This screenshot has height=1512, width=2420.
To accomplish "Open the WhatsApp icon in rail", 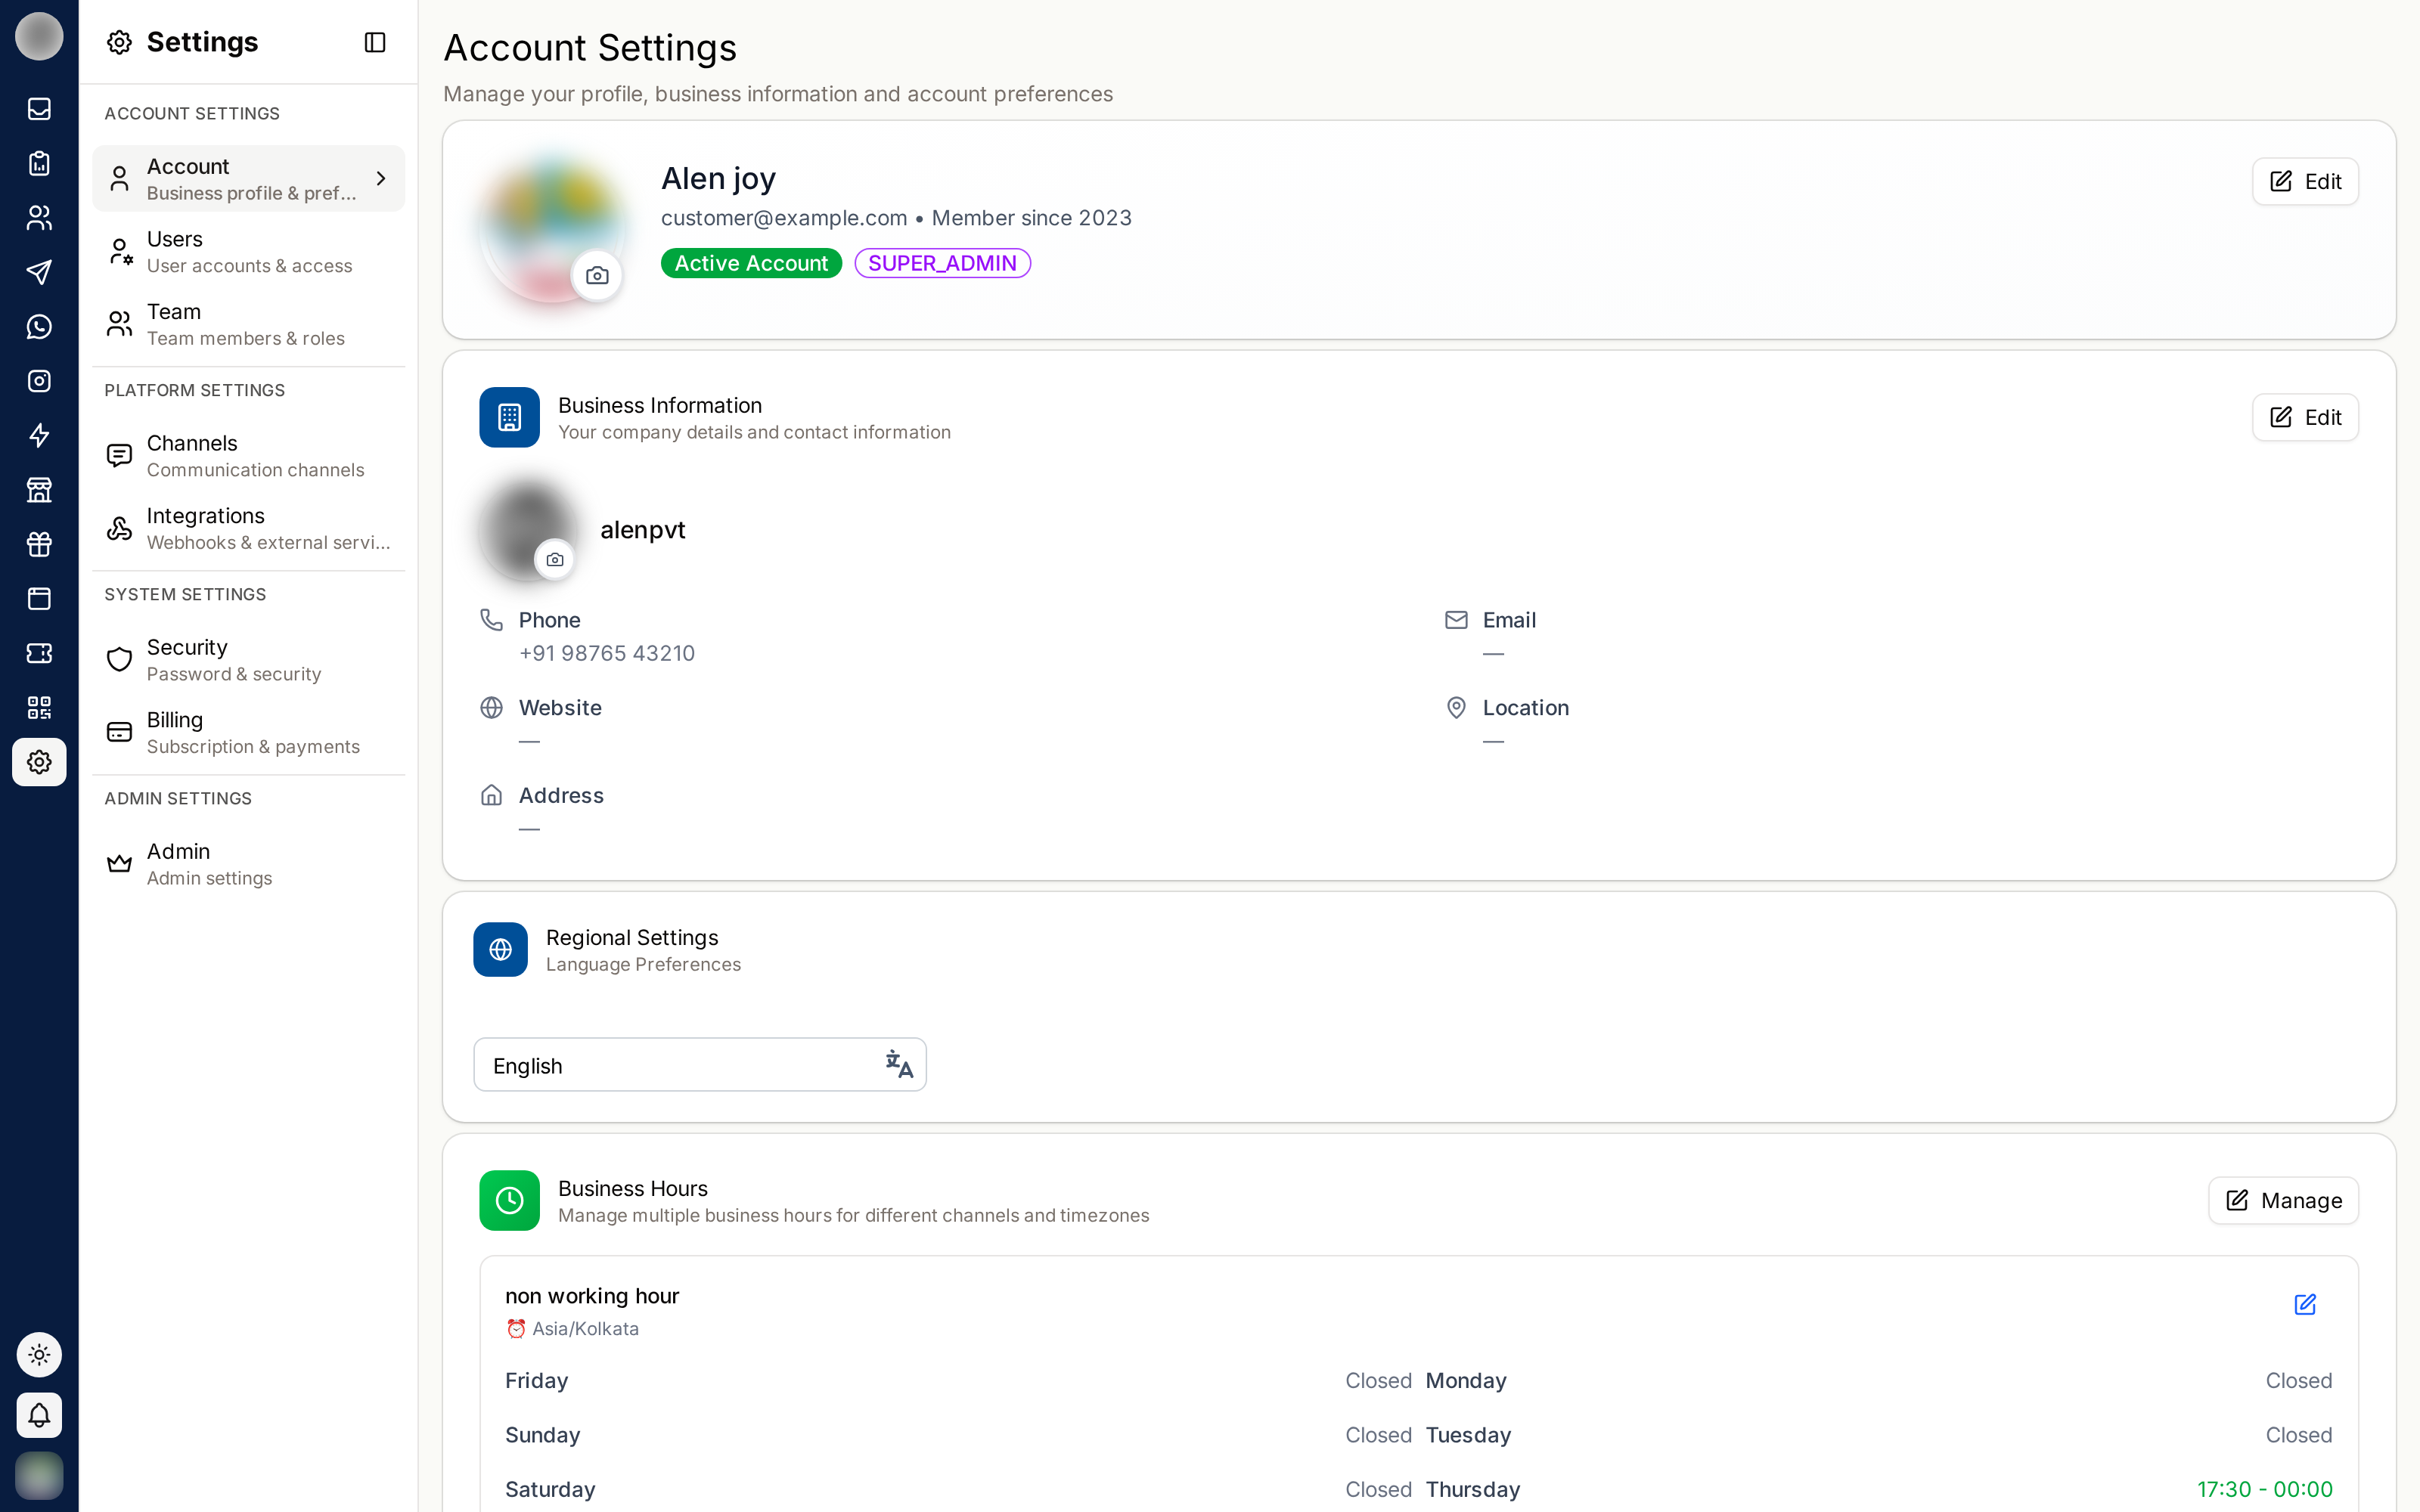I will point(39,327).
